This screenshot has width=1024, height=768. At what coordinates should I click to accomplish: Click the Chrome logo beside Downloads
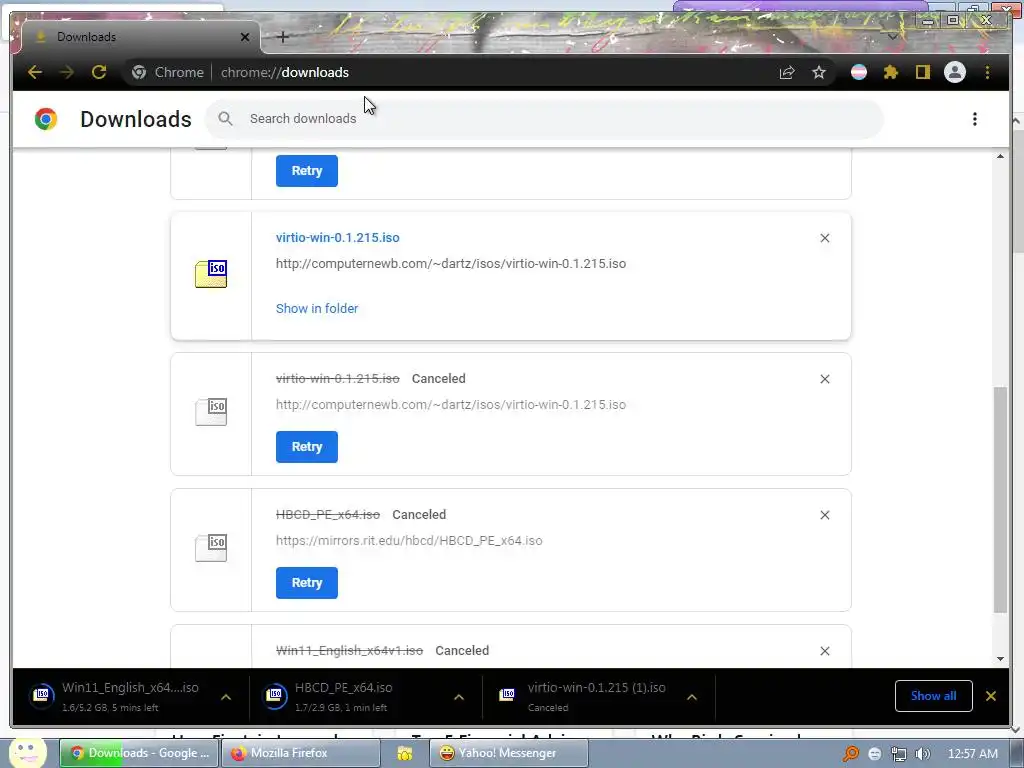[46, 119]
